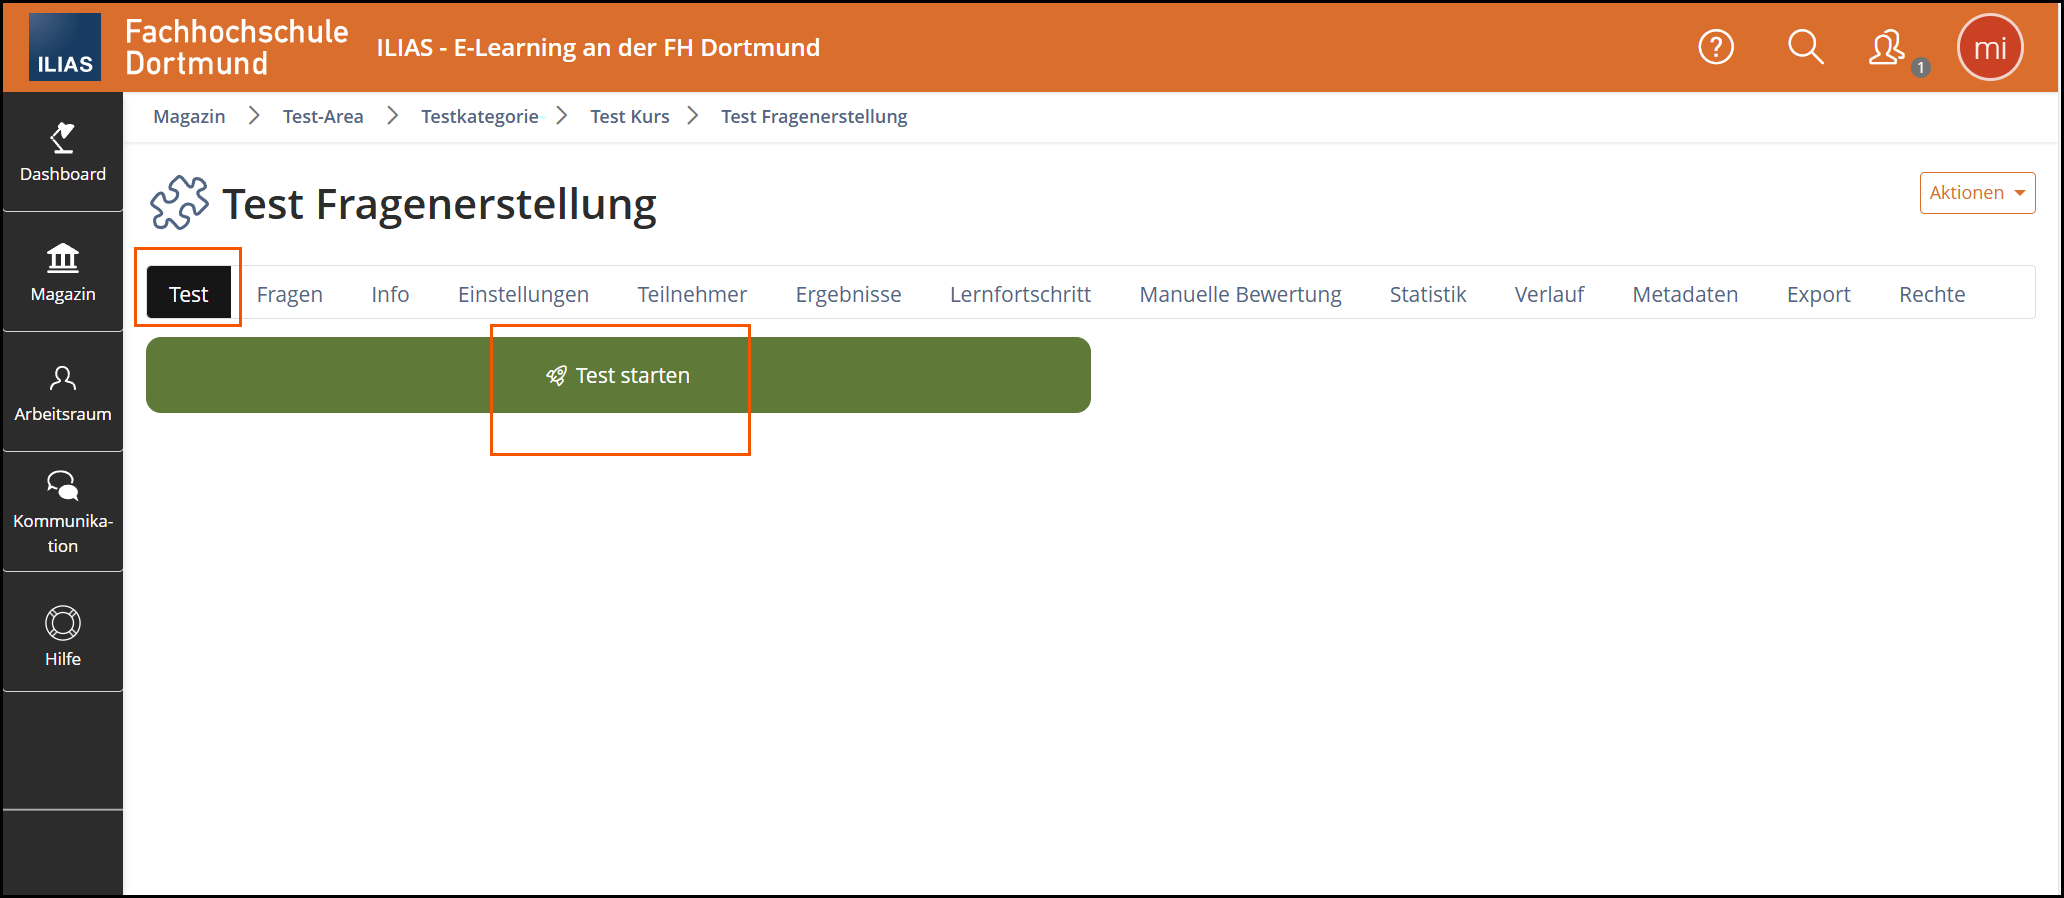This screenshot has height=898, width=2064.
Task: Select the Statistik tab
Action: click(x=1427, y=294)
